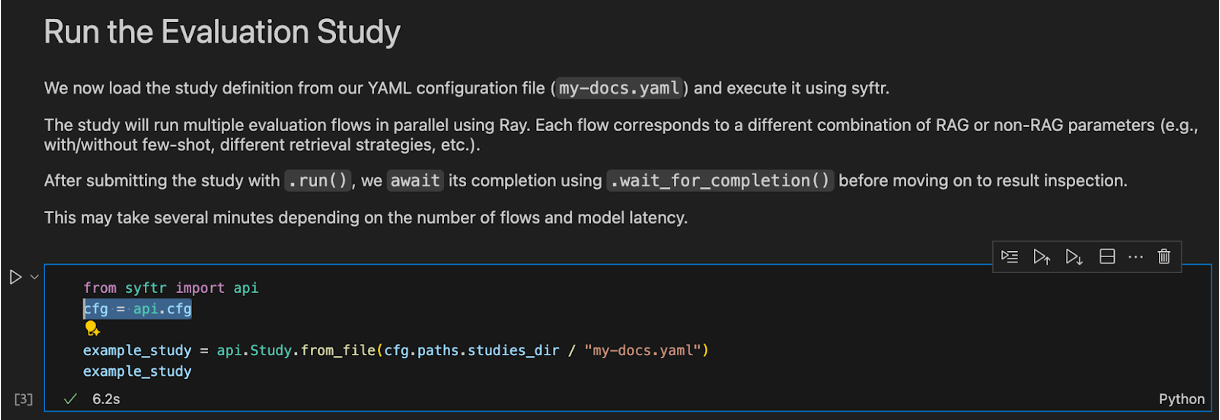Click the execution count [3] label
Viewport: 1220px width, 420px height.
24,399
